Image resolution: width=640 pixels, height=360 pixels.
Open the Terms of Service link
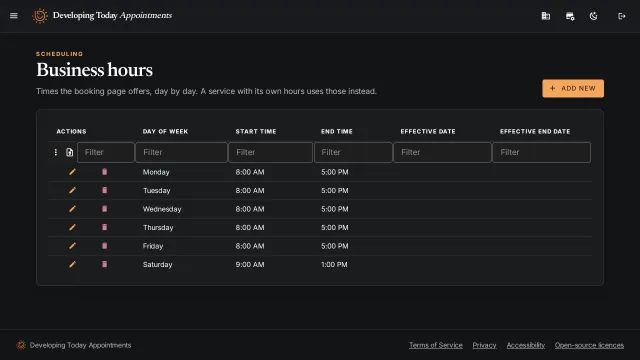click(x=436, y=345)
